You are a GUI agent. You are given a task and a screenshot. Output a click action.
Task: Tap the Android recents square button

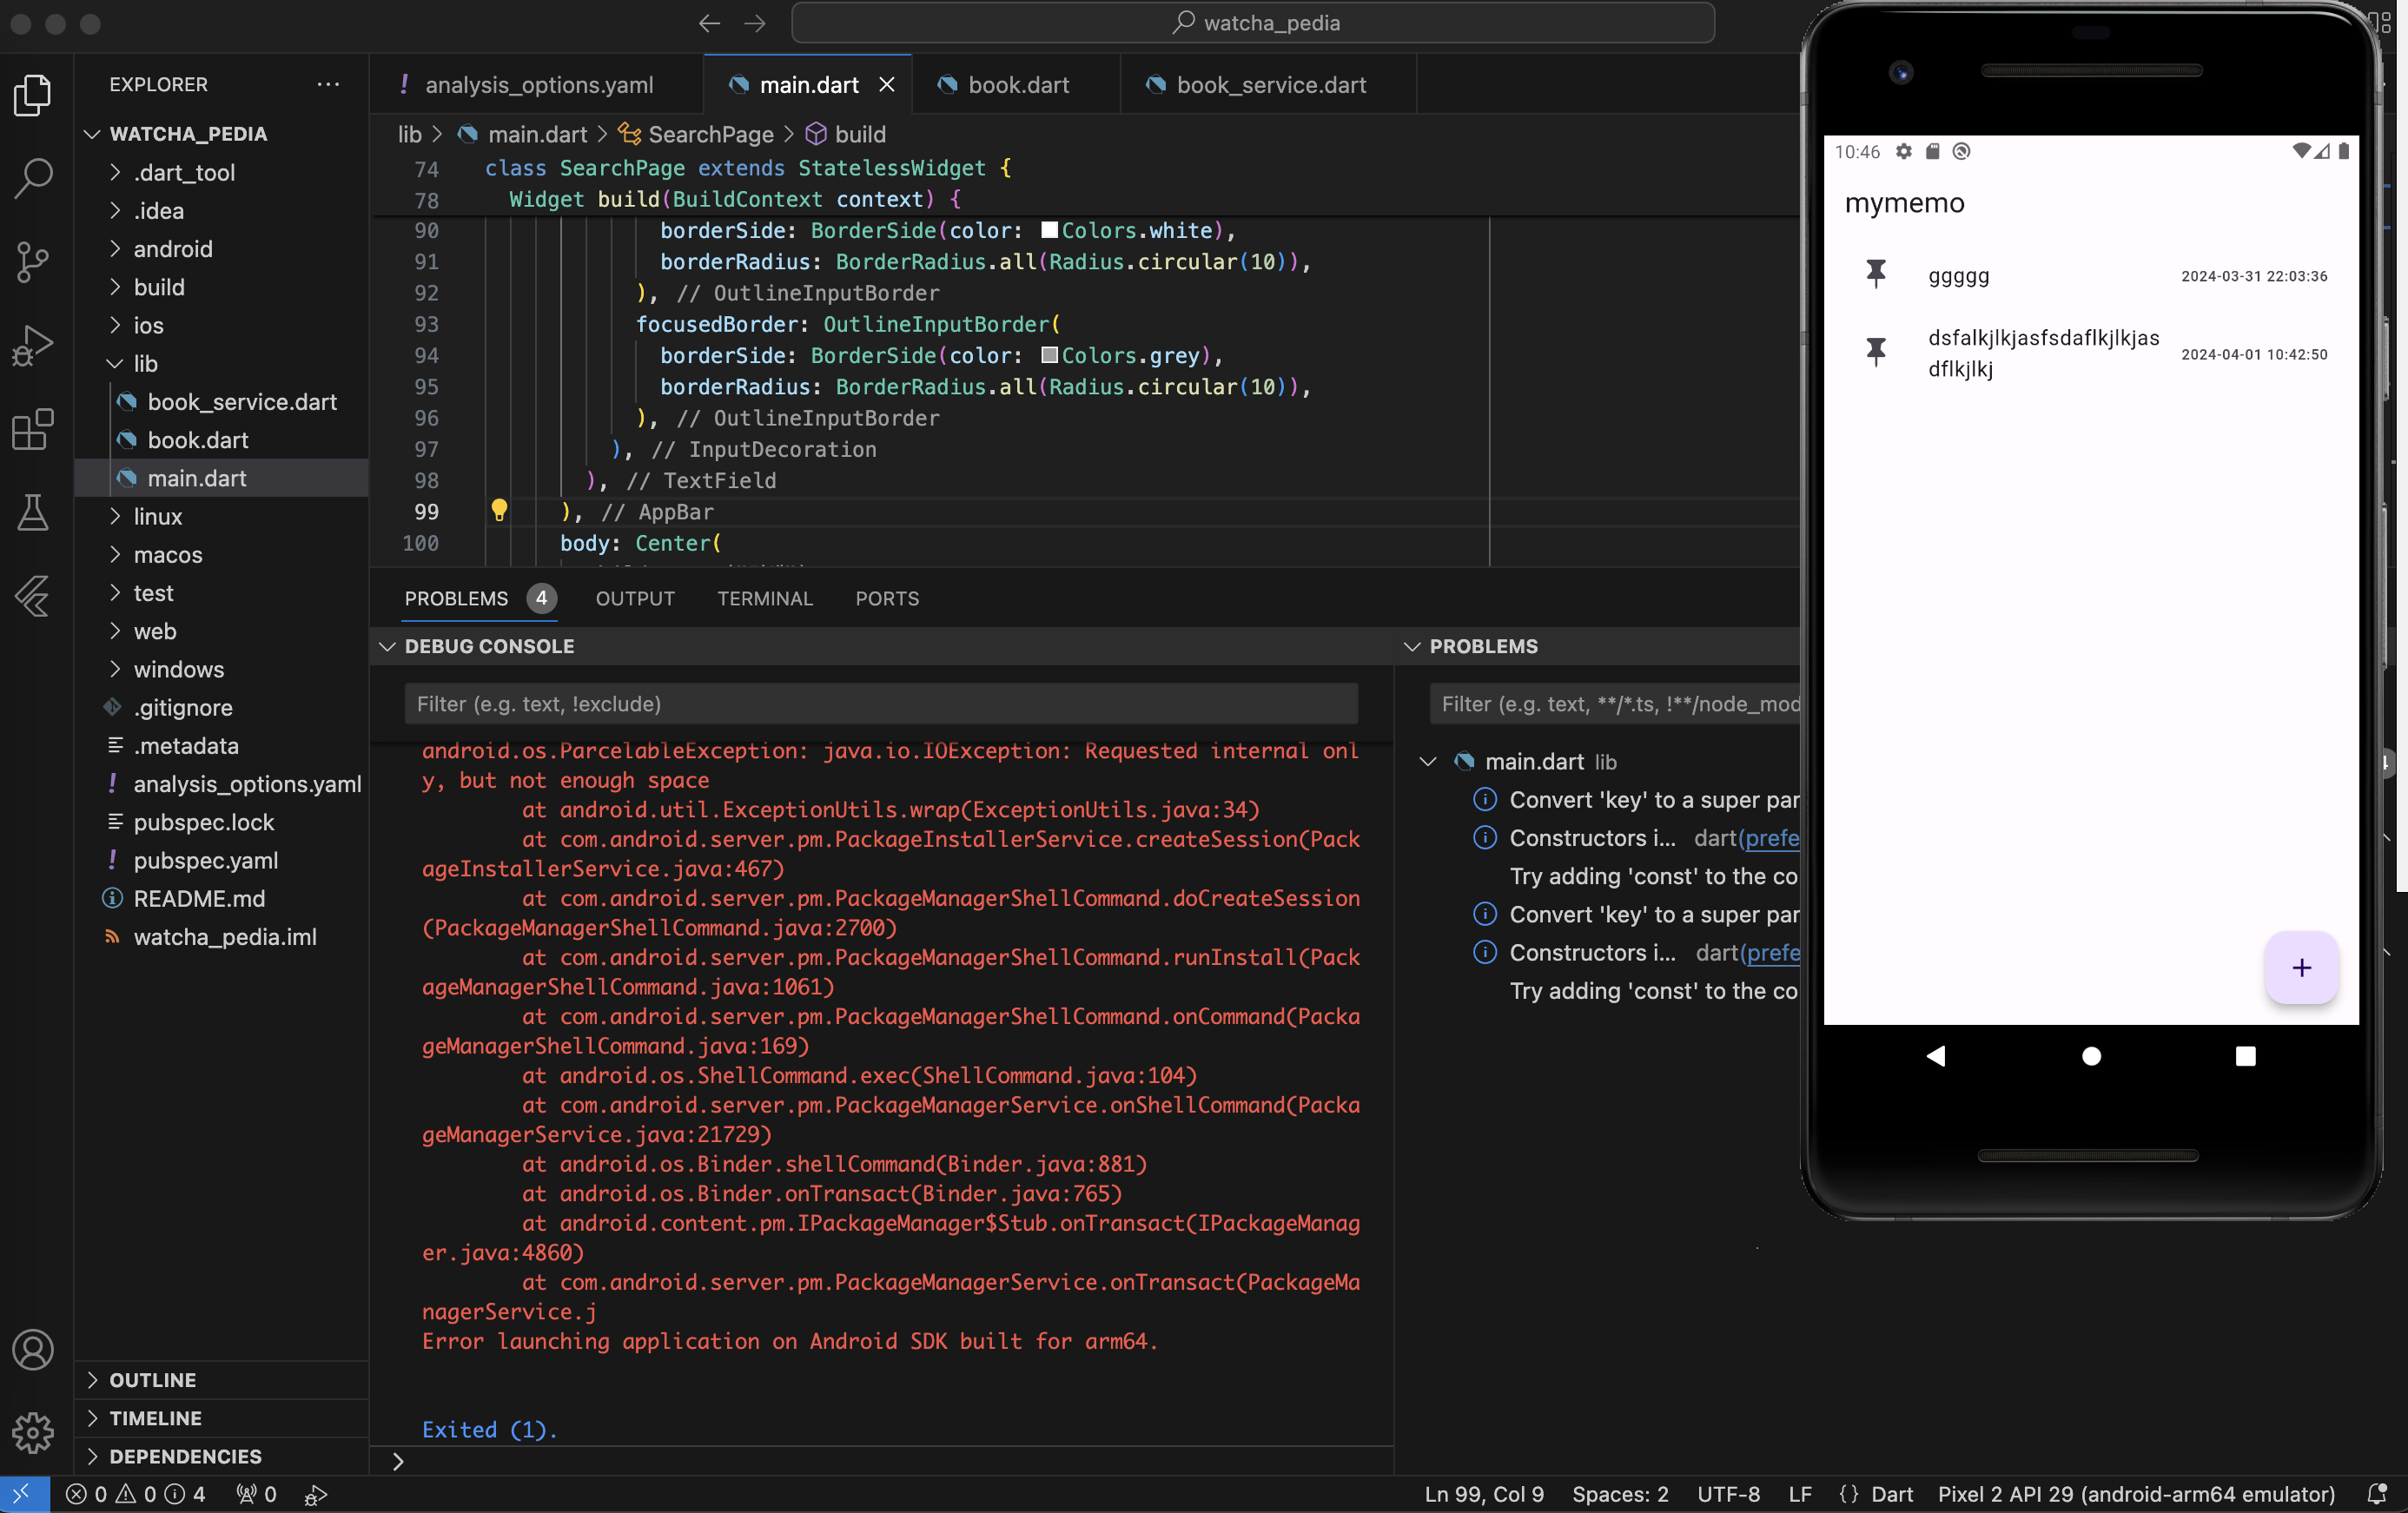pos(2245,1056)
